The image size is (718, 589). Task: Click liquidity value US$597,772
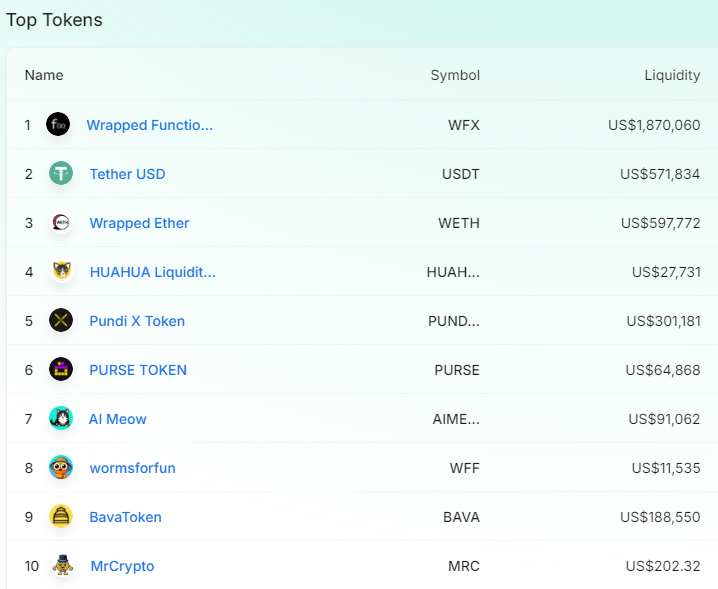point(661,223)
